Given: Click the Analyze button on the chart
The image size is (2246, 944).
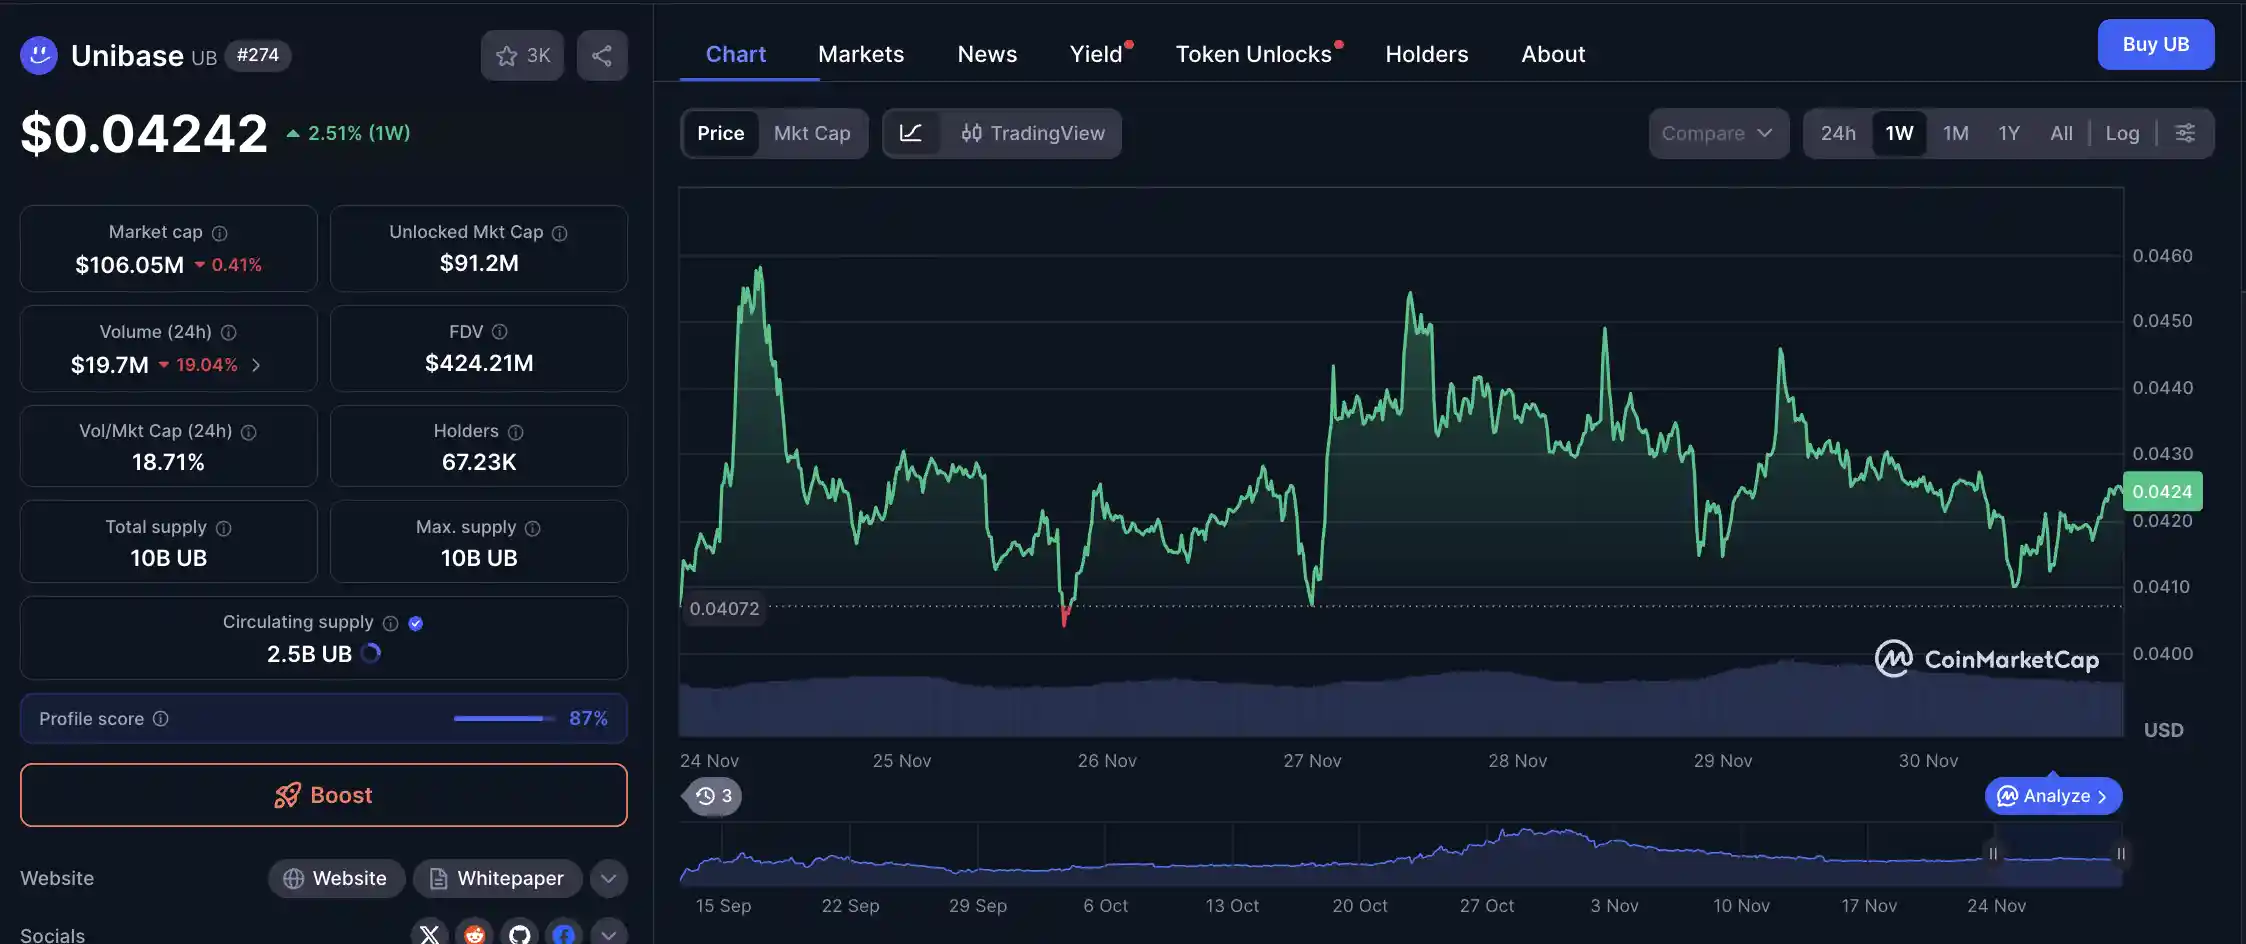Looking at the screenshot, I should [x=2052, y=795].
